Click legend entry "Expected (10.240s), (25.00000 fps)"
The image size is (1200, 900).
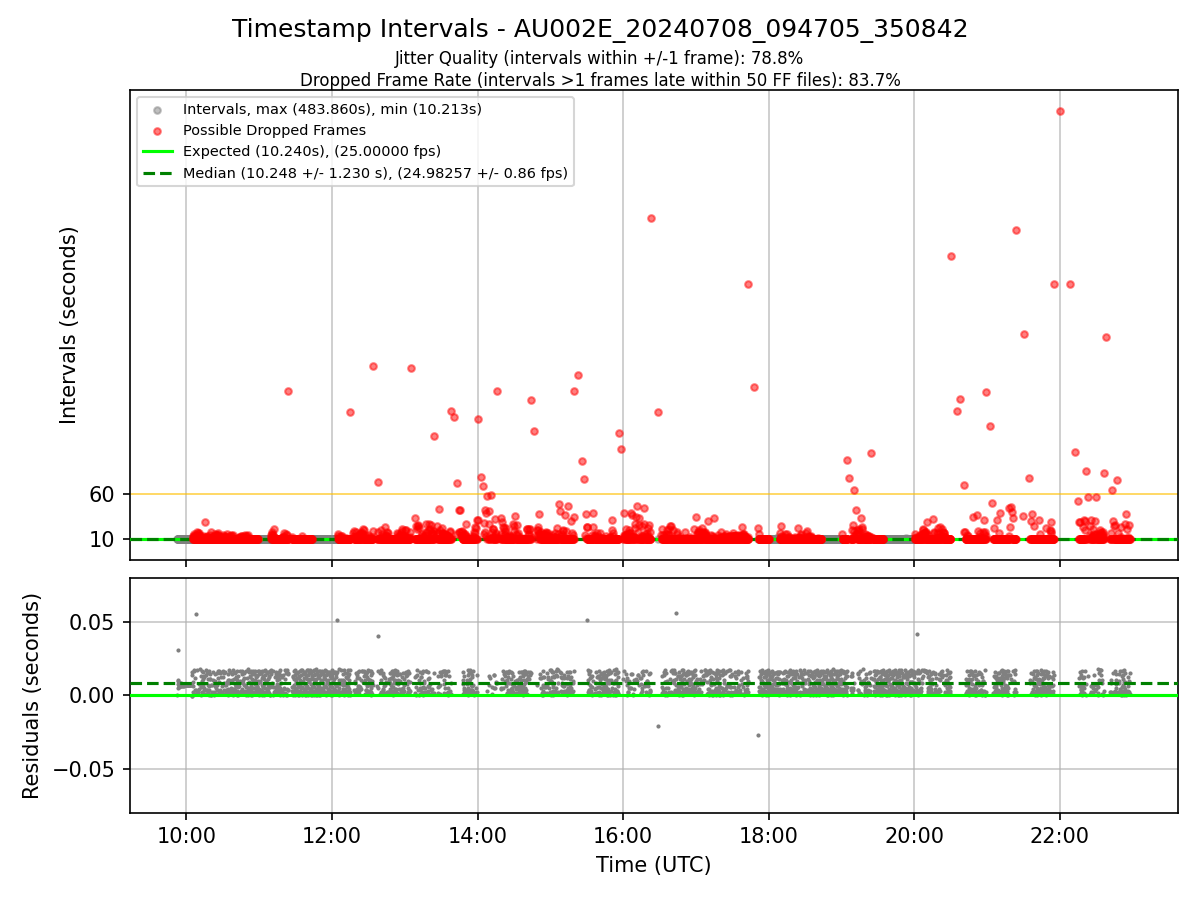click(x=312, y=151)
